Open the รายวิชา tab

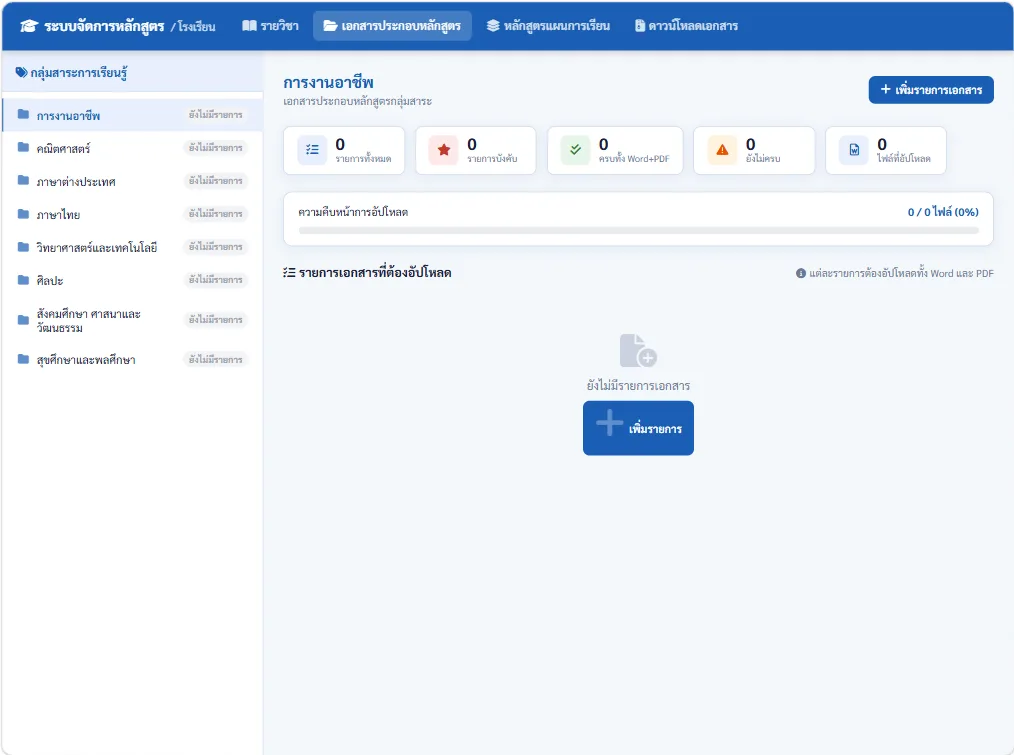(x=270, y=26)
